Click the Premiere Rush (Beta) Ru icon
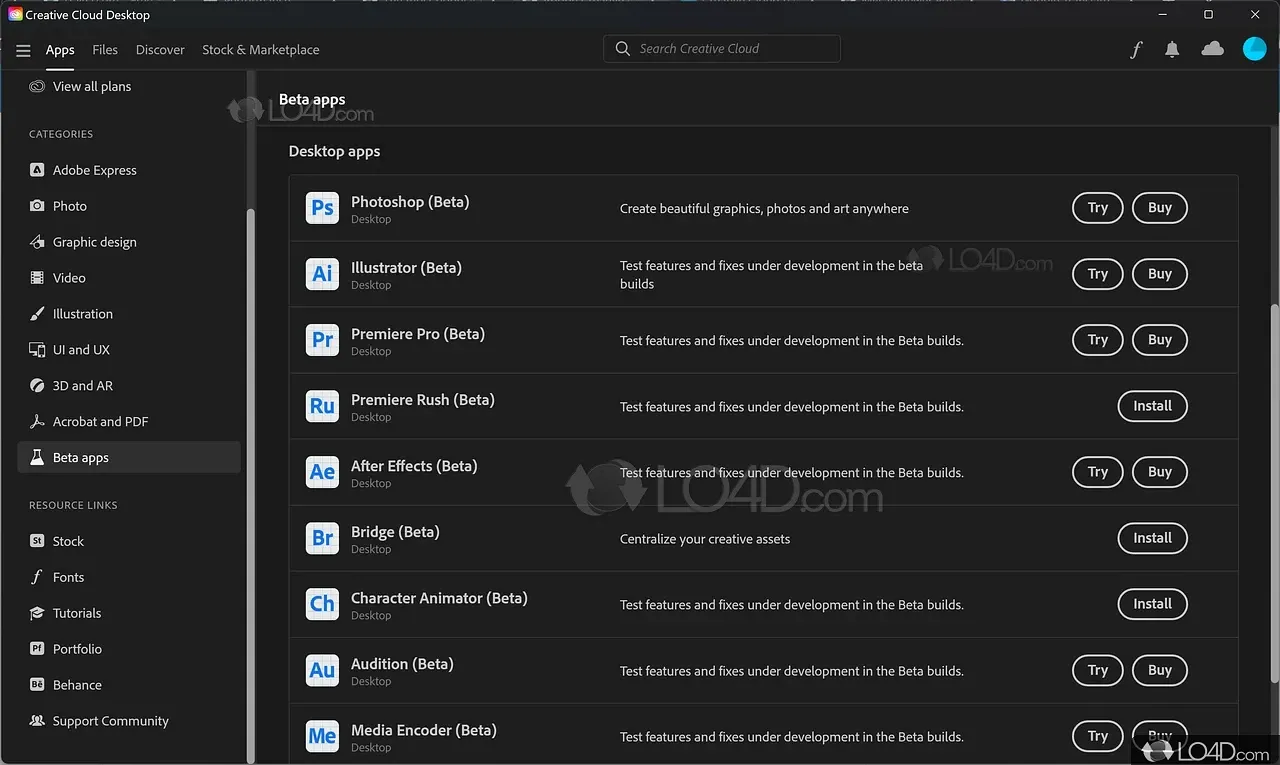Viewport: 1280px width, 765px height. [x=322, y=406]
